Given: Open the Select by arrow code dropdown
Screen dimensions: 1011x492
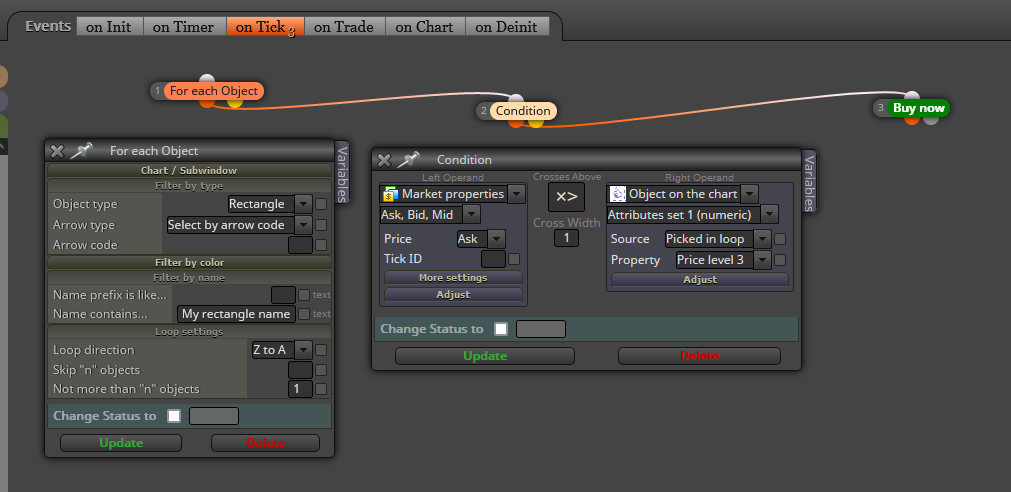Looking at the screenshot, I should coord(239,225).
